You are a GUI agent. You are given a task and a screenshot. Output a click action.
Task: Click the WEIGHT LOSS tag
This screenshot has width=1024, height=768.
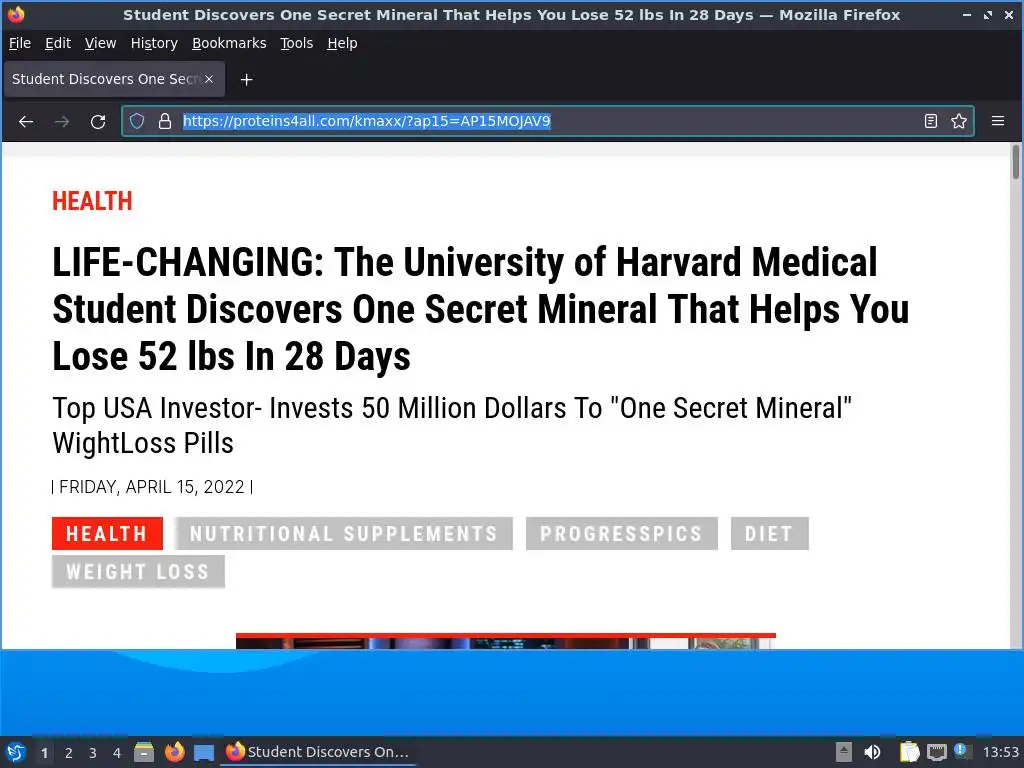(138, 571)
